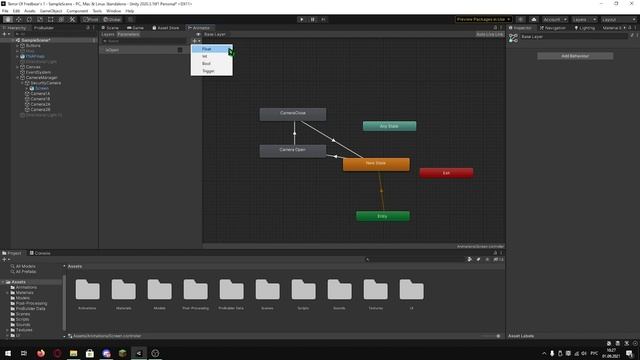The width and height of the screenshot is (640, 360).
Task: Open the Layout dropdown
Action: 619,19
